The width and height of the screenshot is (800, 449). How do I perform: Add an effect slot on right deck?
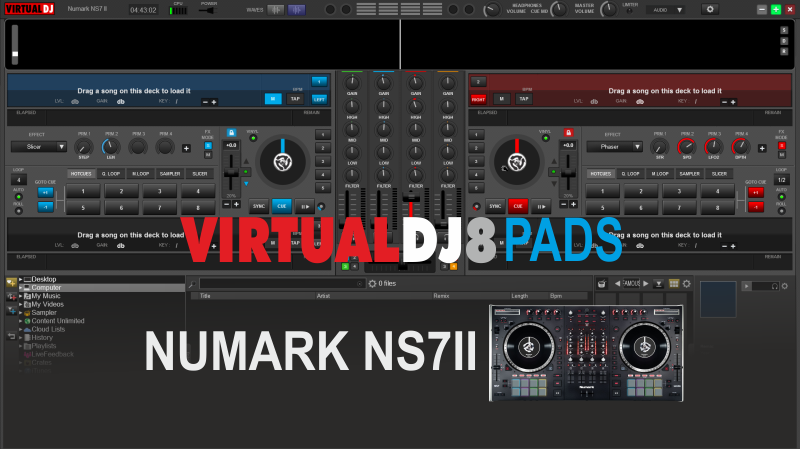pyautogui.click(x=762, y=148)
